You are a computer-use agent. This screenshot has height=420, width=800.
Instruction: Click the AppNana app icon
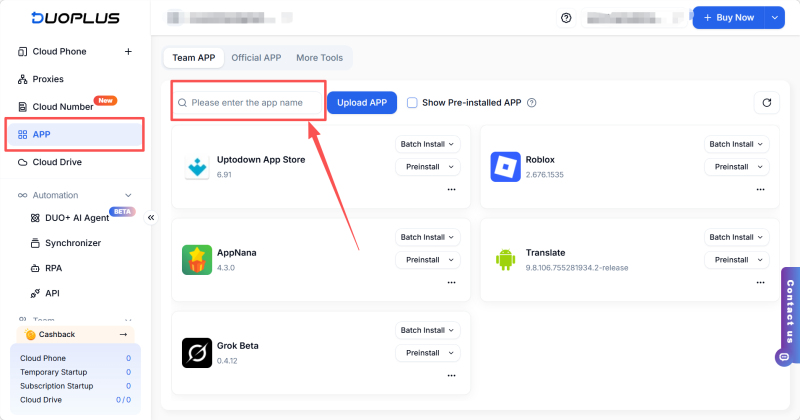click(197, 260)
